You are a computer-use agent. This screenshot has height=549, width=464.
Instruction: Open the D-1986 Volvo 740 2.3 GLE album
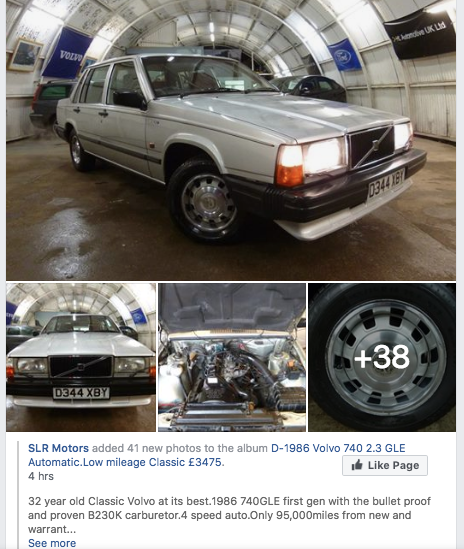pyautogui.click(x=338, y=448)
